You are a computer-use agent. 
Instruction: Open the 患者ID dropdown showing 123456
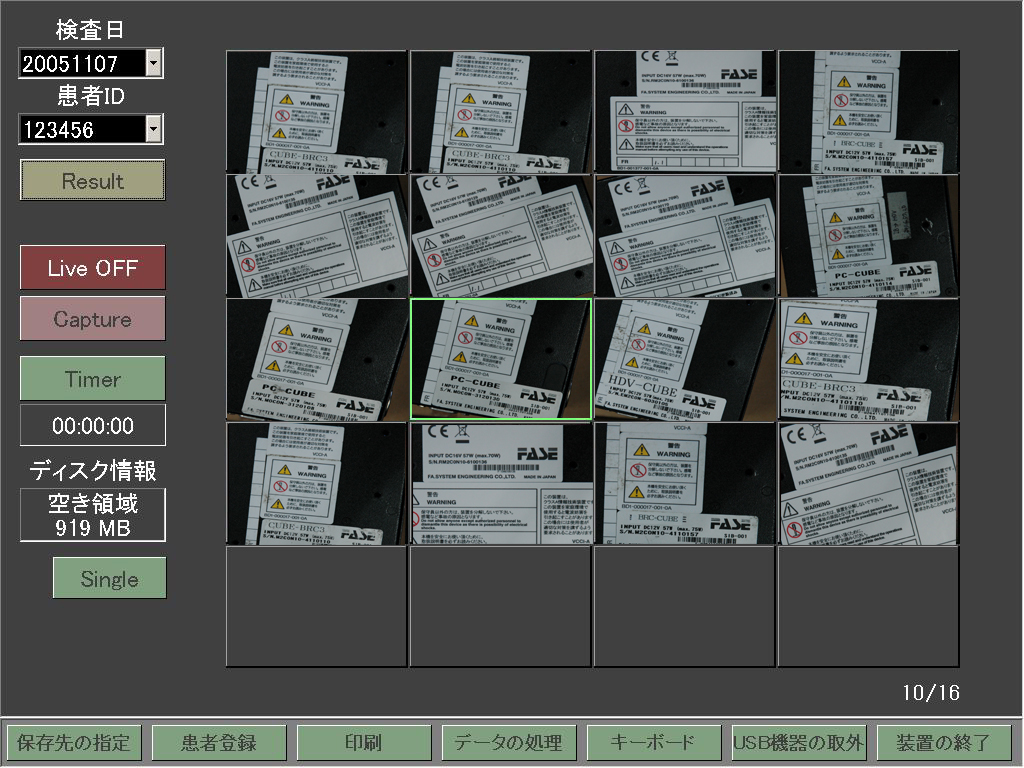[153, 129]
